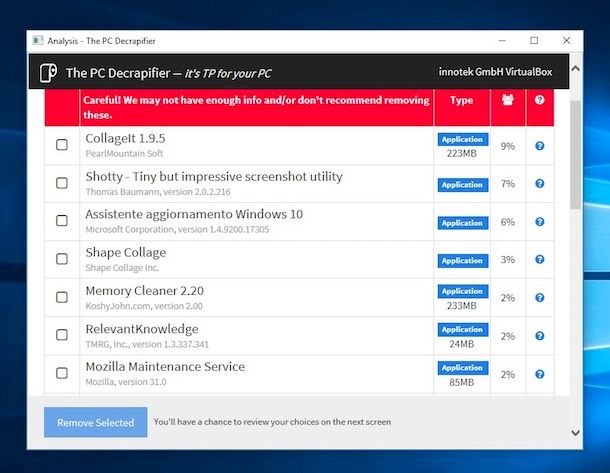This screenshot has width=610, height=473.
Task: Click the help column header question icon
Action: coord(539,100)
